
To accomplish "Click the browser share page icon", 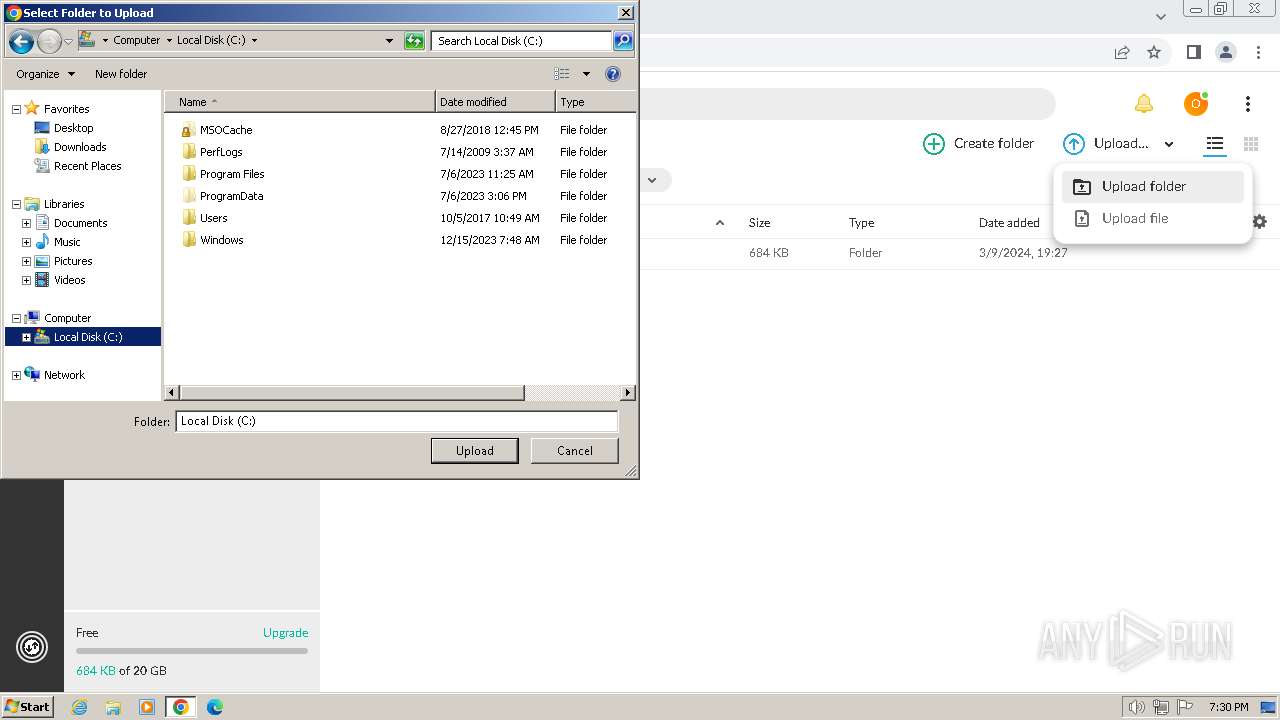I will click(x=1122, y=52).
